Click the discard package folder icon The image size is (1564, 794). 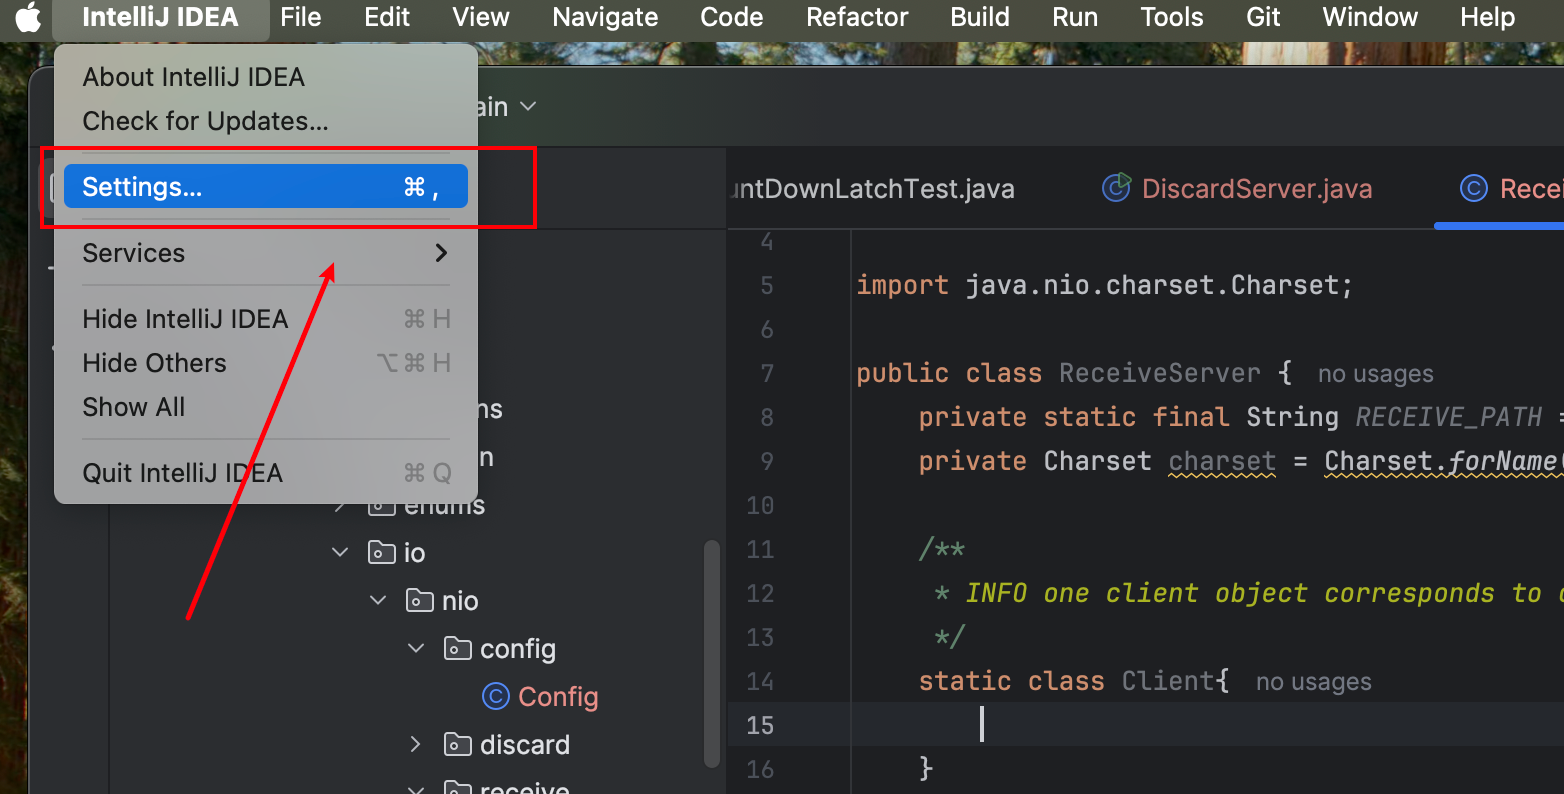click(x=458, y=744)
